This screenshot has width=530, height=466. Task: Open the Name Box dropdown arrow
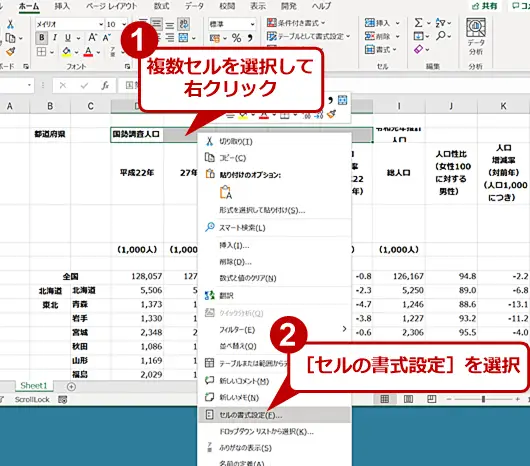[29, 85]
